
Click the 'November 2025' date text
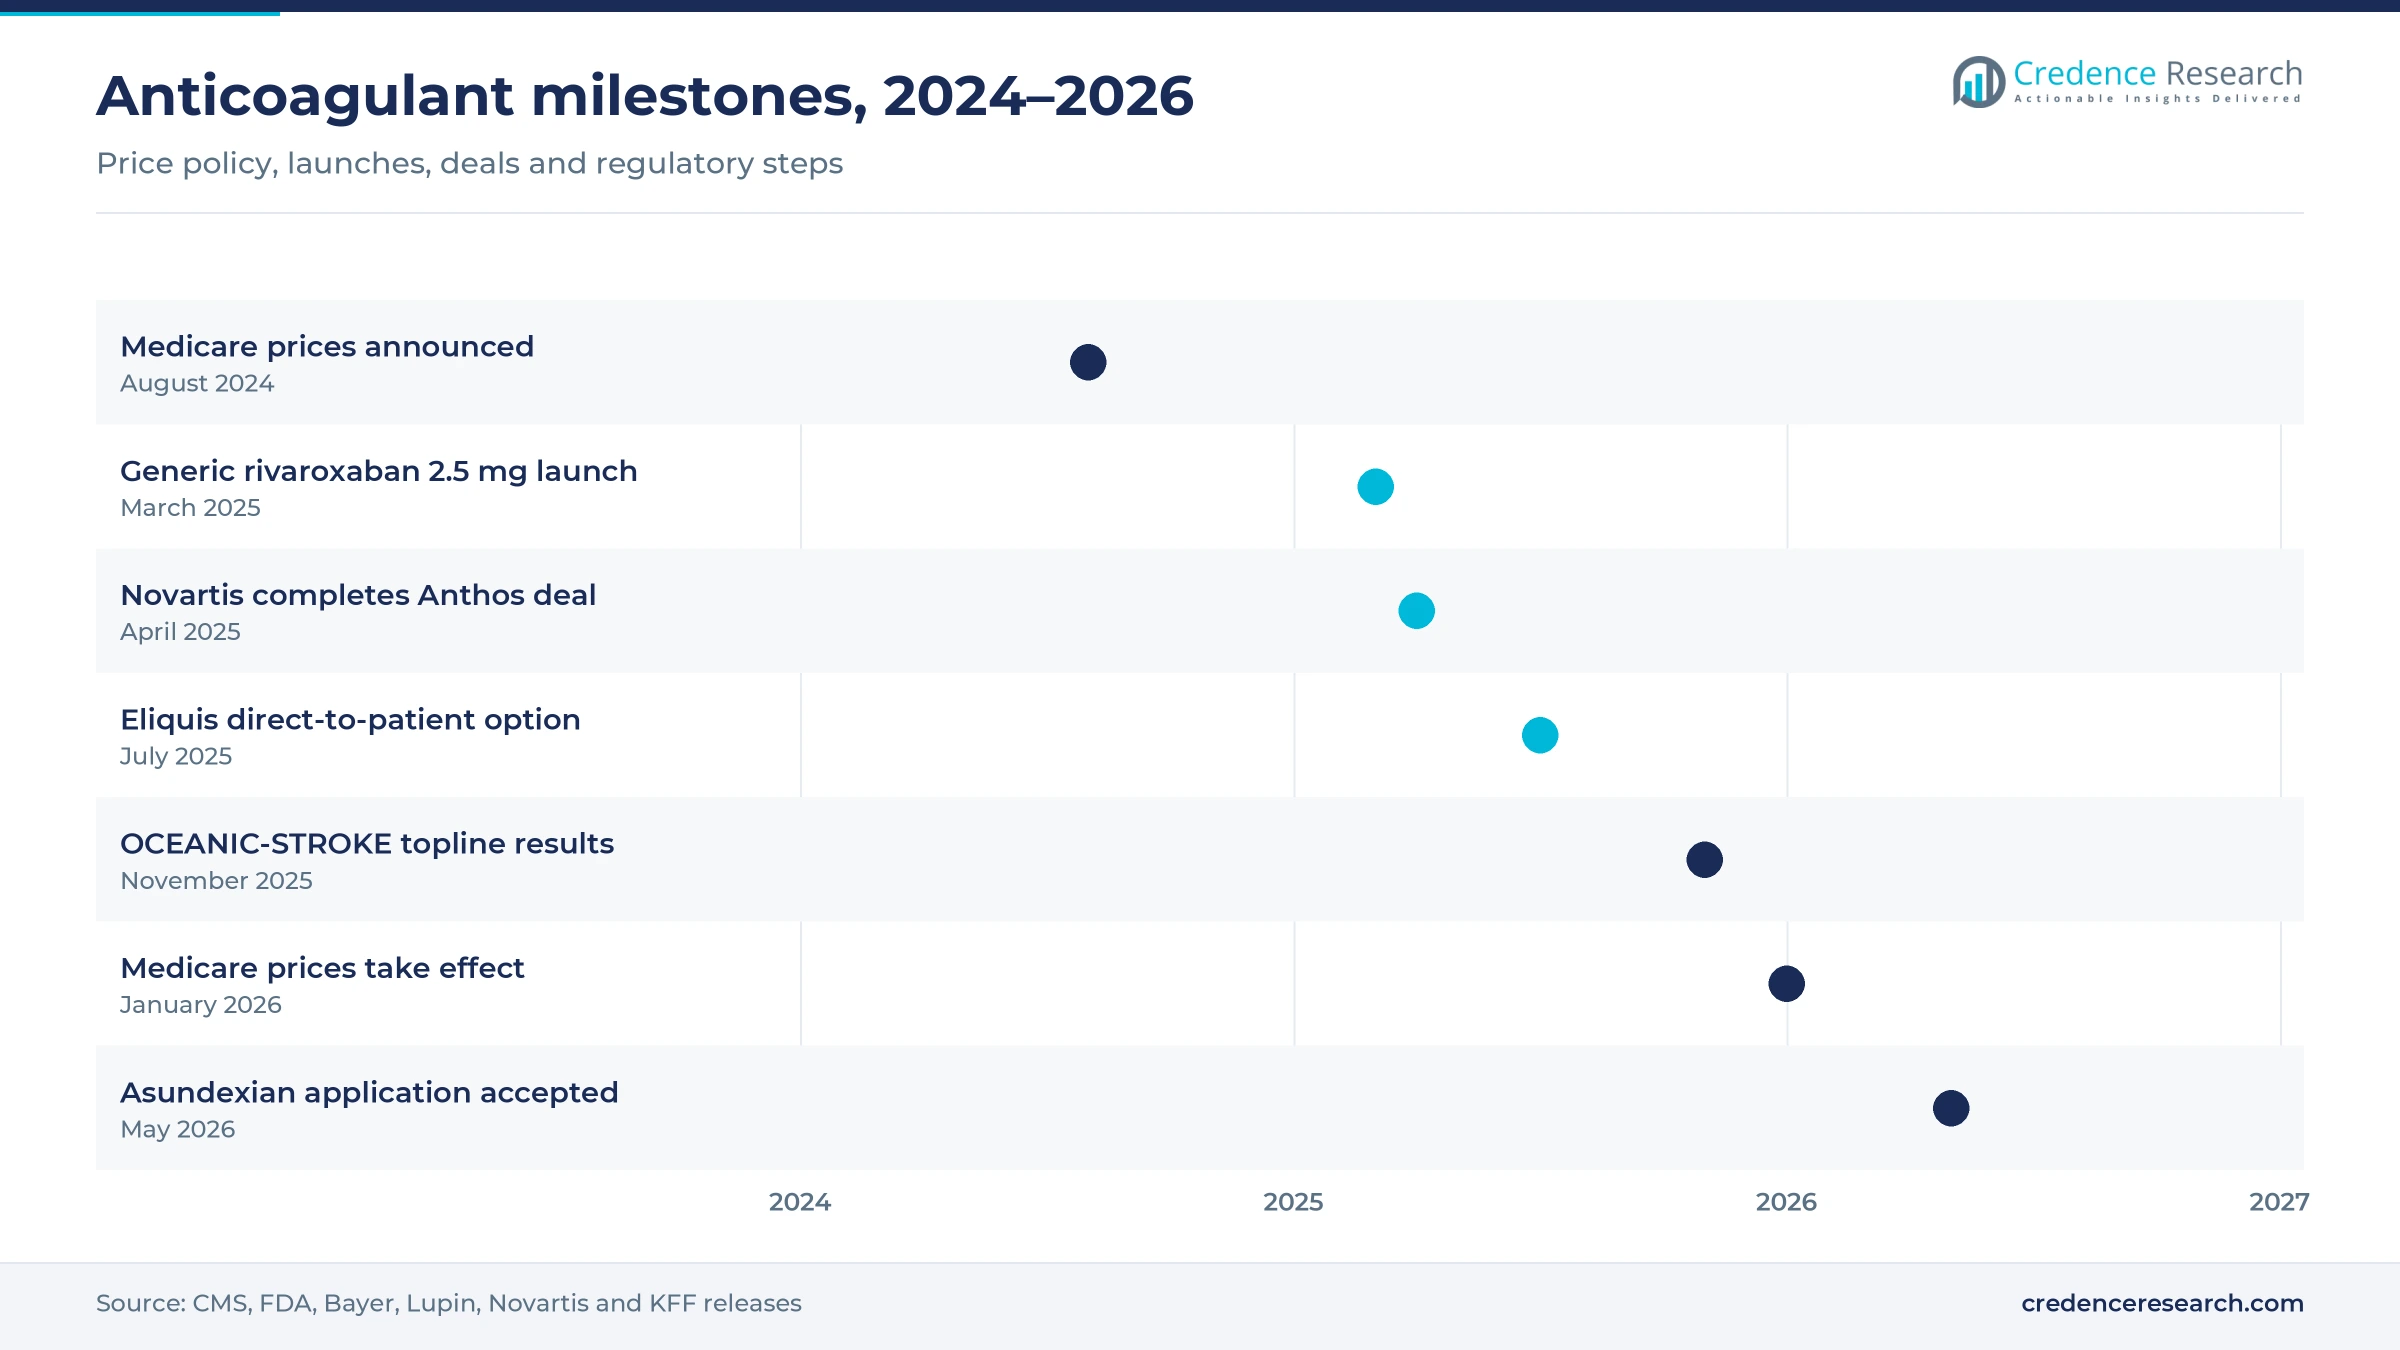[x=216, y=880]
